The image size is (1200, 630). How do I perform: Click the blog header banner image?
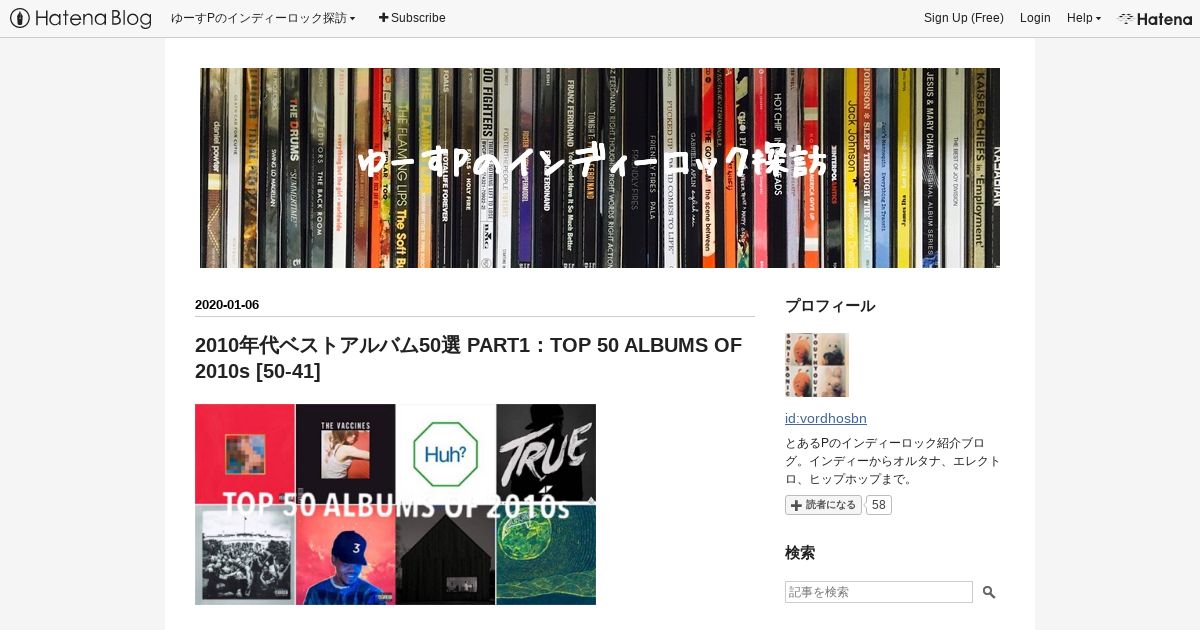[600, 168]
